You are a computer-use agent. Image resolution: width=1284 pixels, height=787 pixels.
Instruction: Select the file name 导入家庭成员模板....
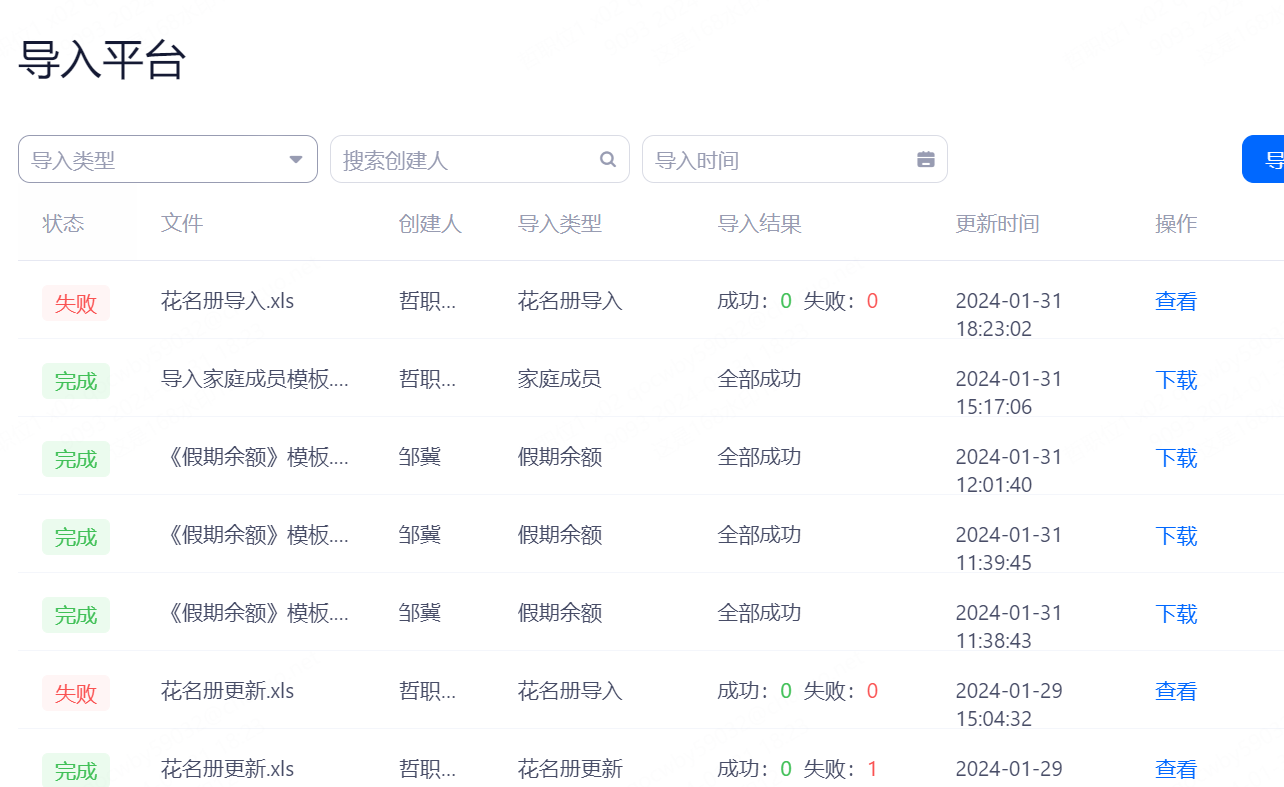[x=255, y=379]
